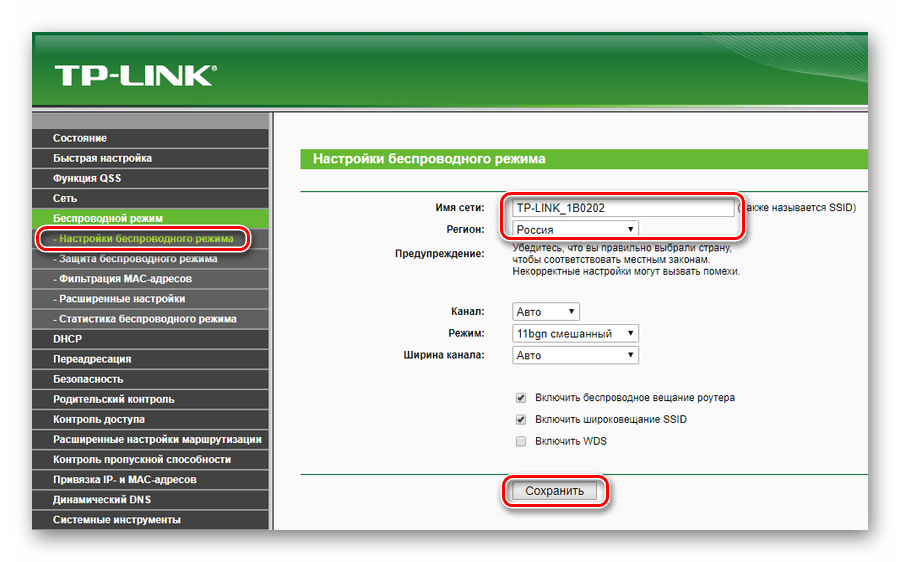Open the Регион dropdown showing Россия
The height and width of the screenshot is (562, 900).
click(x=575, y=230)
